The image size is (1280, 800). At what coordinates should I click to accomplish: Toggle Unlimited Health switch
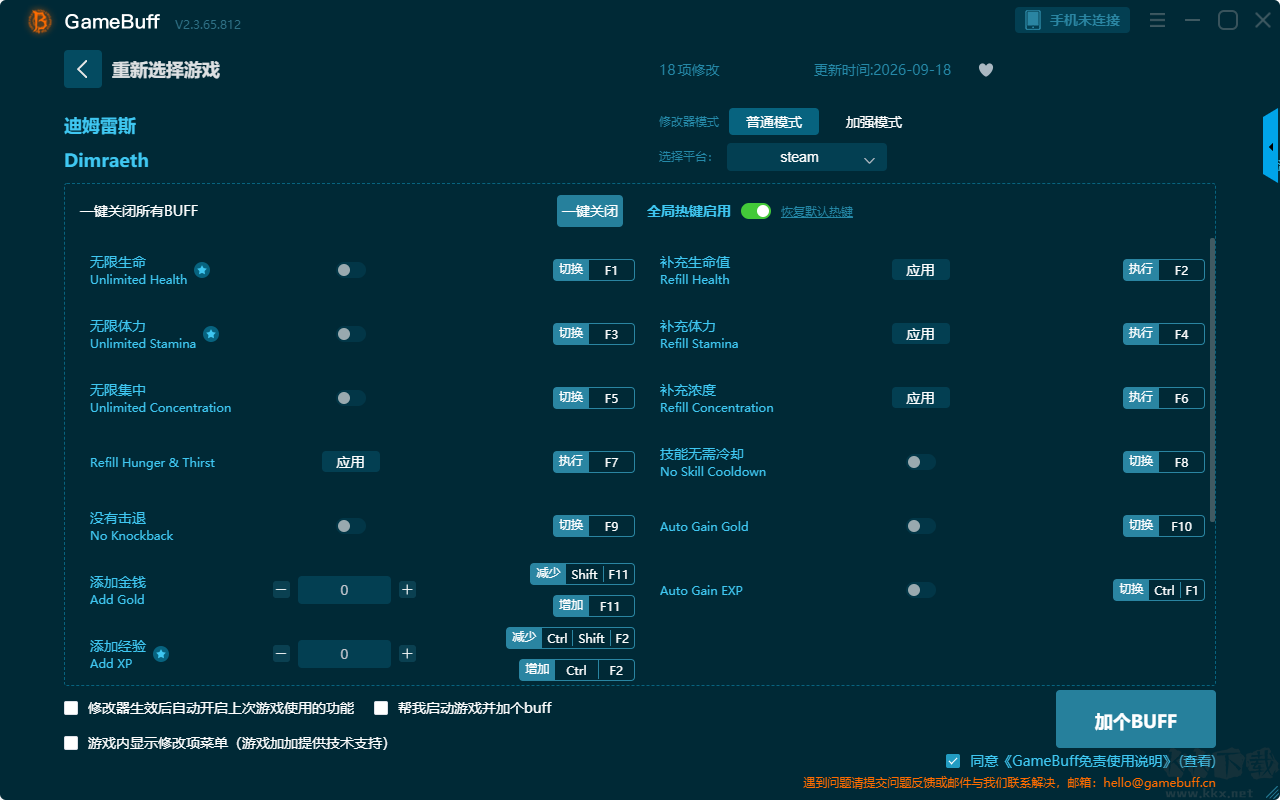(350, 270)
